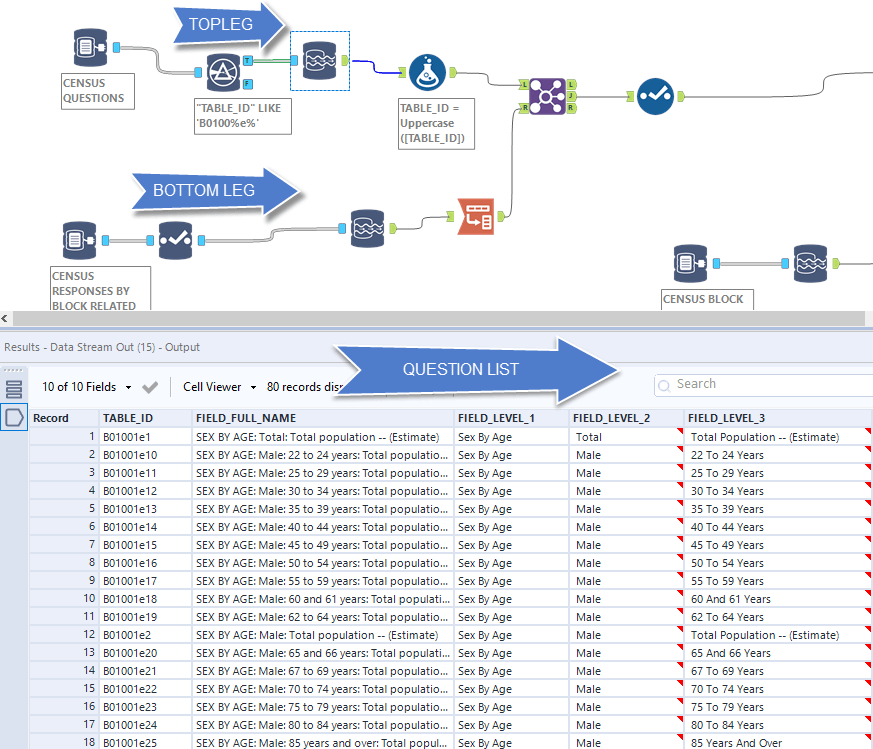Select the Browse tool feeding the Transpose tool
Screen dimensions: 873x749
[367, 229]
